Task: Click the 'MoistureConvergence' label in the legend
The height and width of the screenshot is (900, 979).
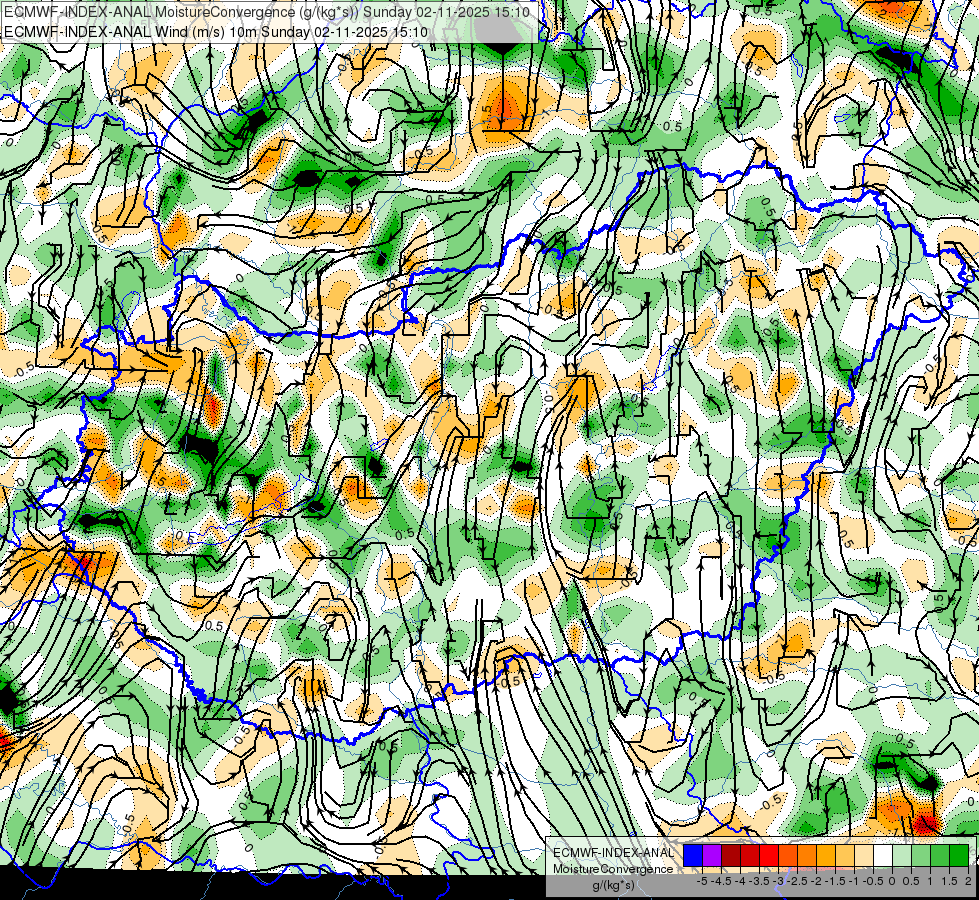Action: pyautogui.click(x=613, y=869)
